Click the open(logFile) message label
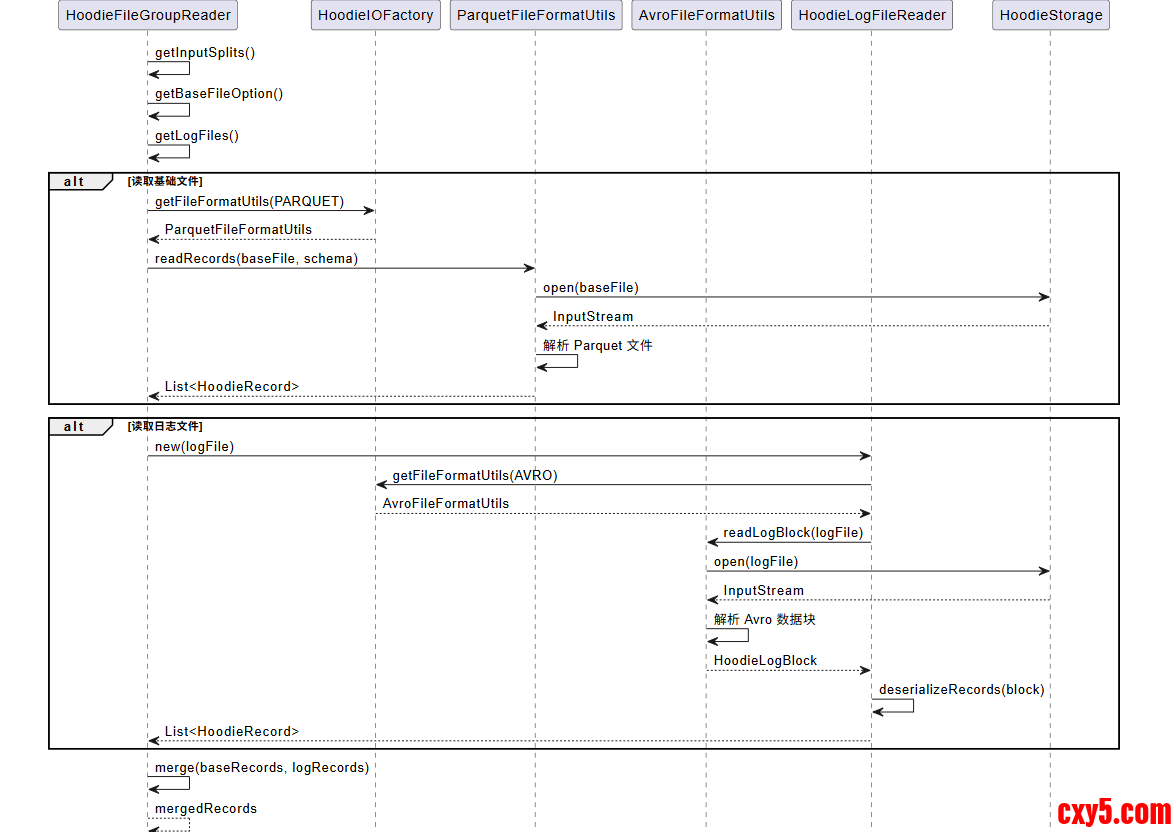 [x=756, y=562]
